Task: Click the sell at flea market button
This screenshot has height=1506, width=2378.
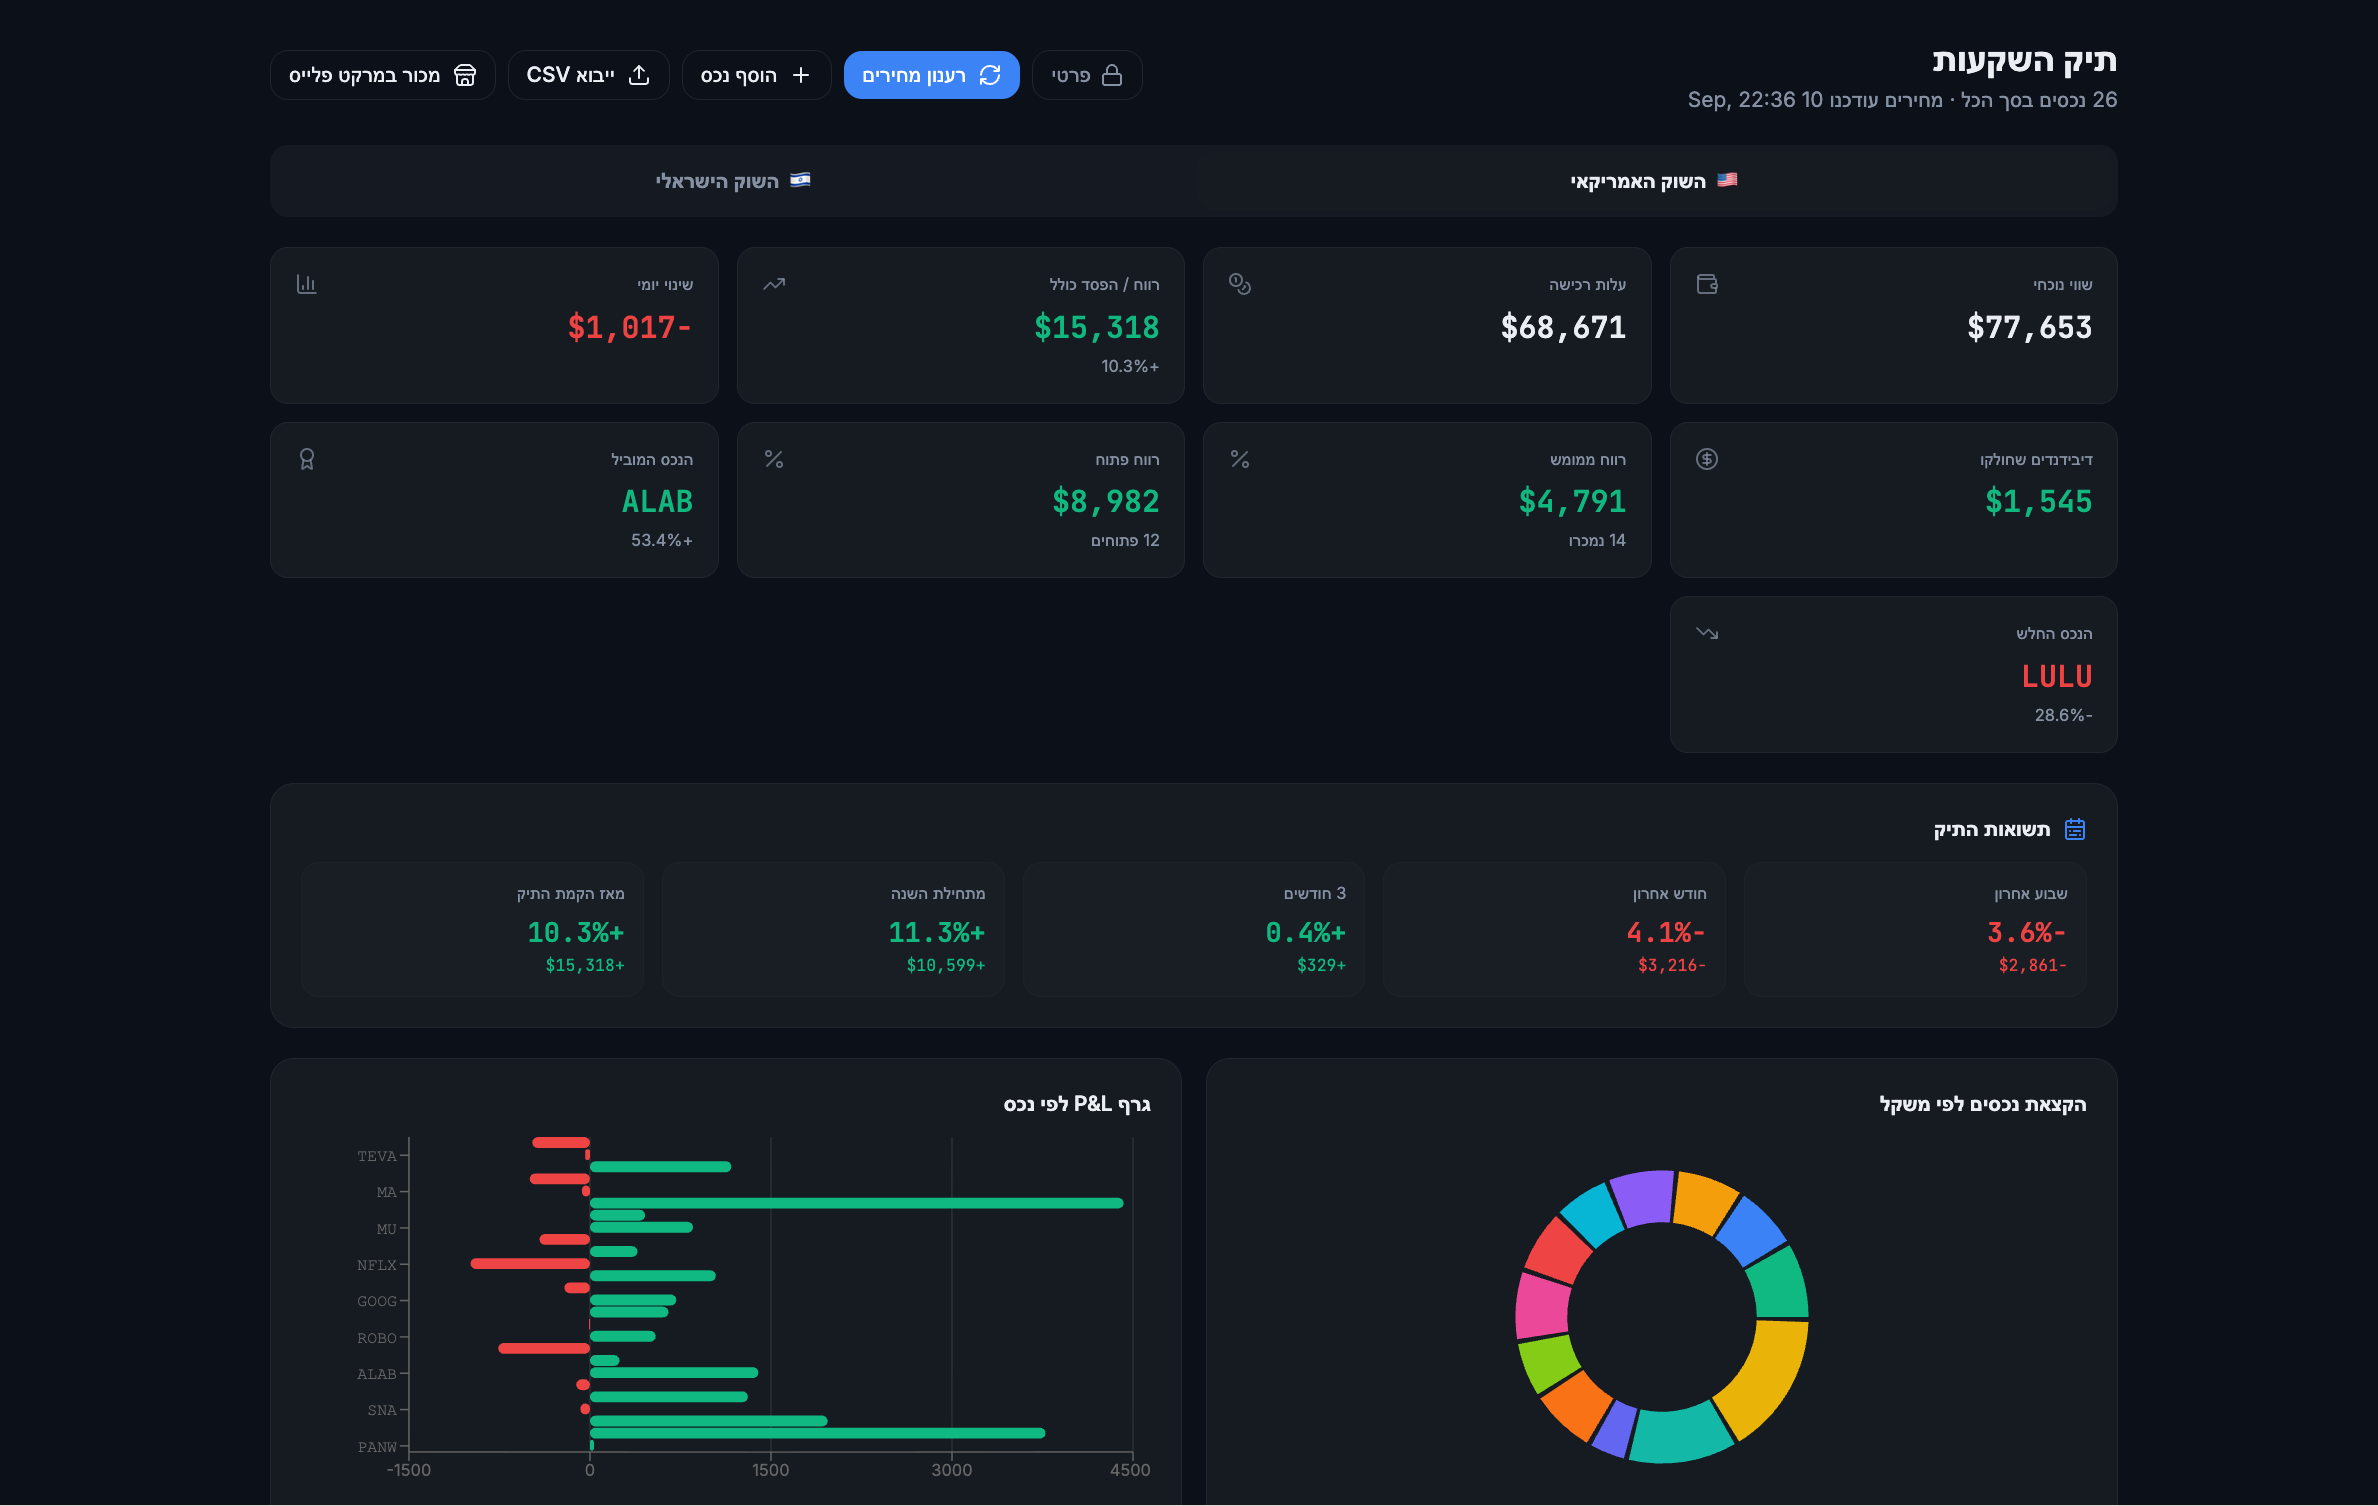Action: pos(382,75)
